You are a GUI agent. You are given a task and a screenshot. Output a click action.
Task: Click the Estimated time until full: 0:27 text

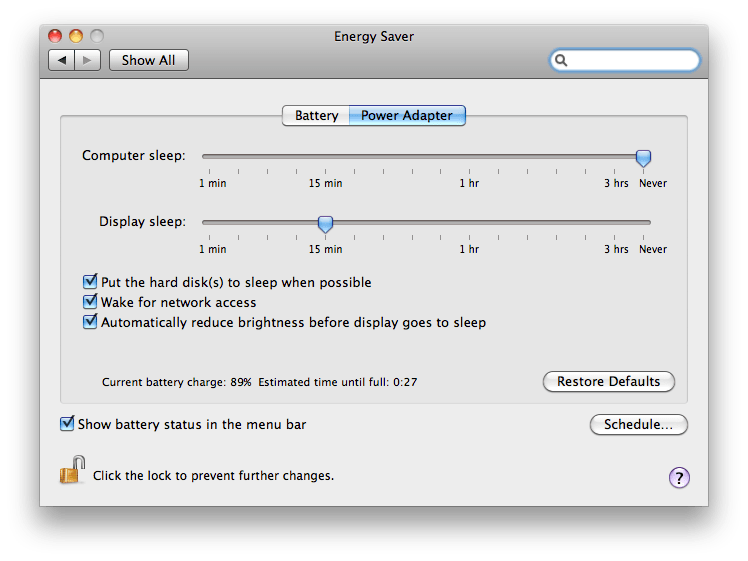click(x=338, y=382)
